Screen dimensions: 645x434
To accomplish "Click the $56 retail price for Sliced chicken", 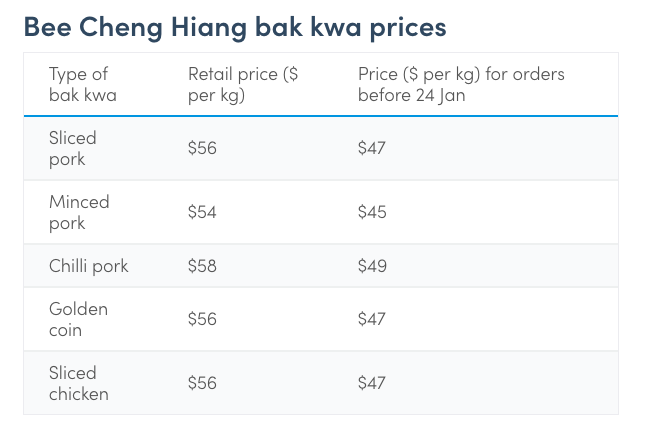I will tap(202, 383).
